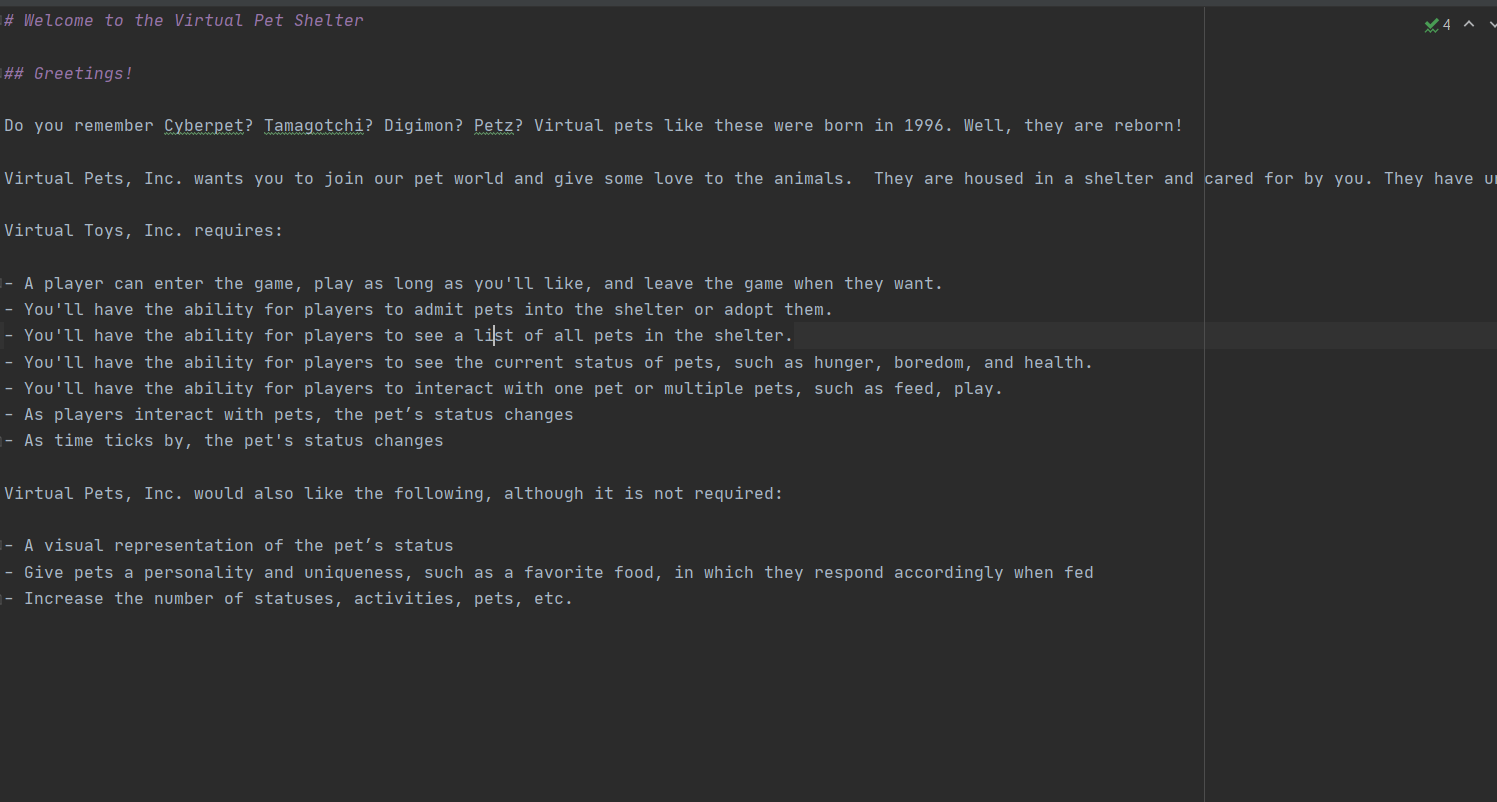Jump to previous highlighted problem arrow
The image size is (1497, 802).
1469,24
